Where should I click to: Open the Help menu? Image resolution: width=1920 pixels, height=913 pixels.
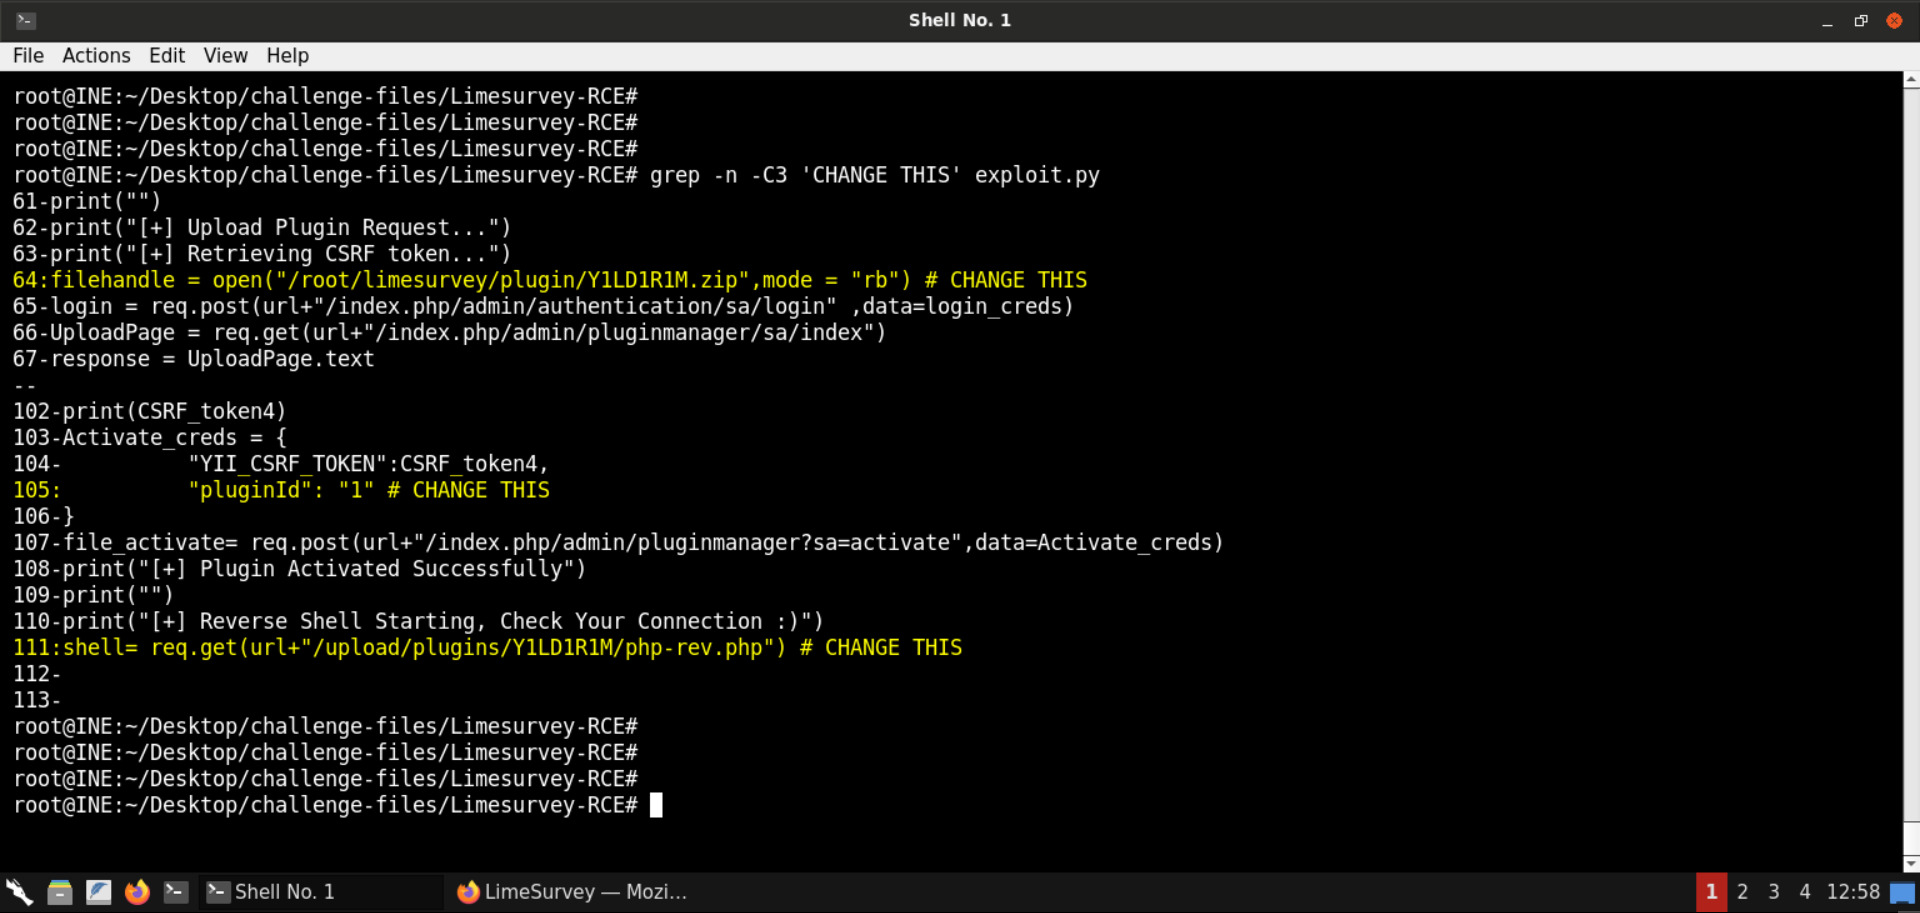287,55
